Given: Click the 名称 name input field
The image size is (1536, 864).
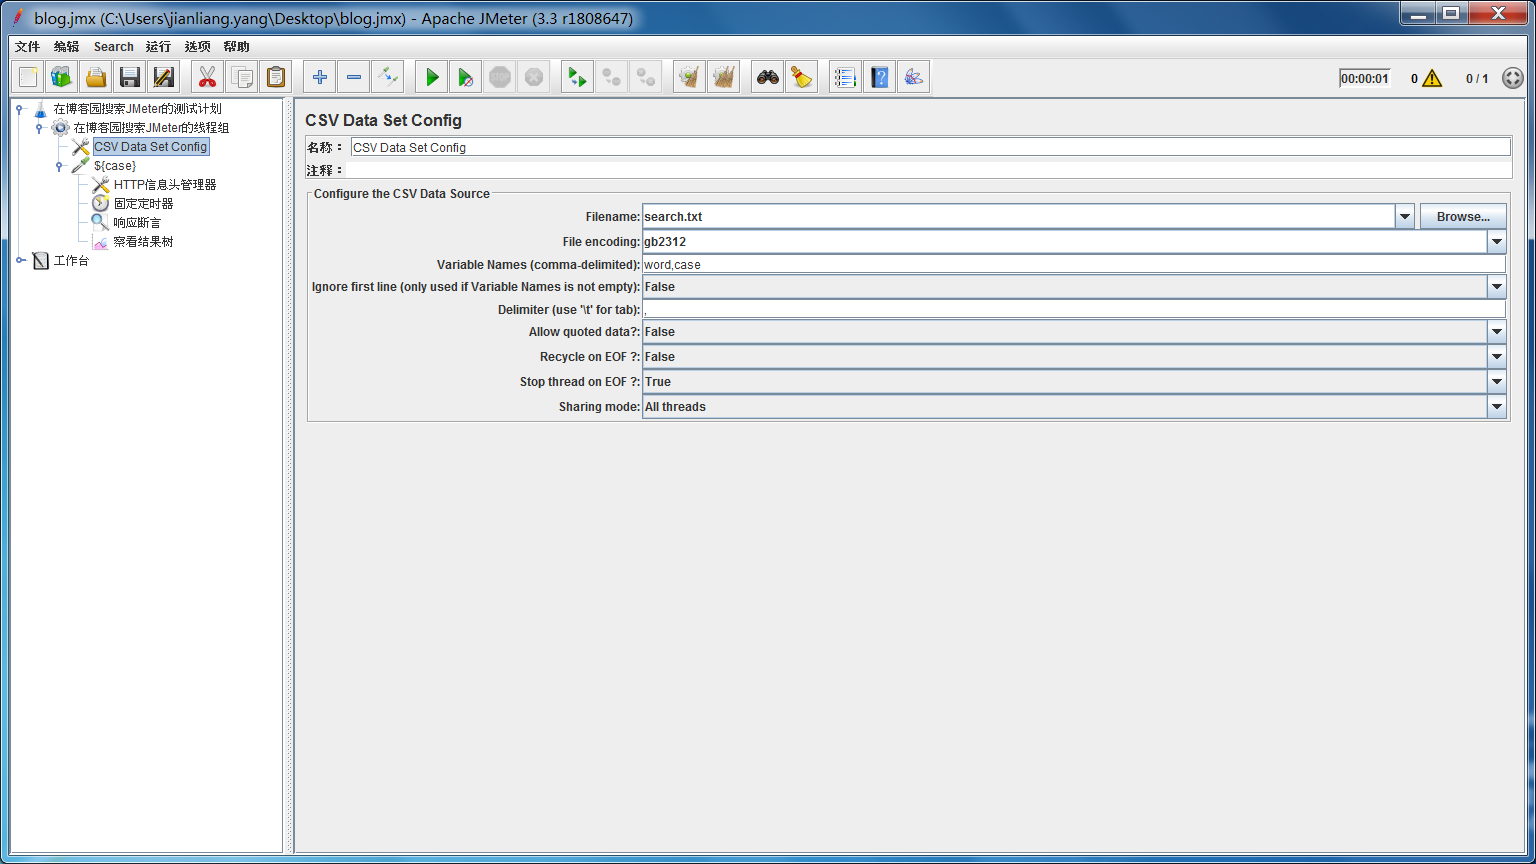Looking at the screenshot, I should click(x=930, y=147).
